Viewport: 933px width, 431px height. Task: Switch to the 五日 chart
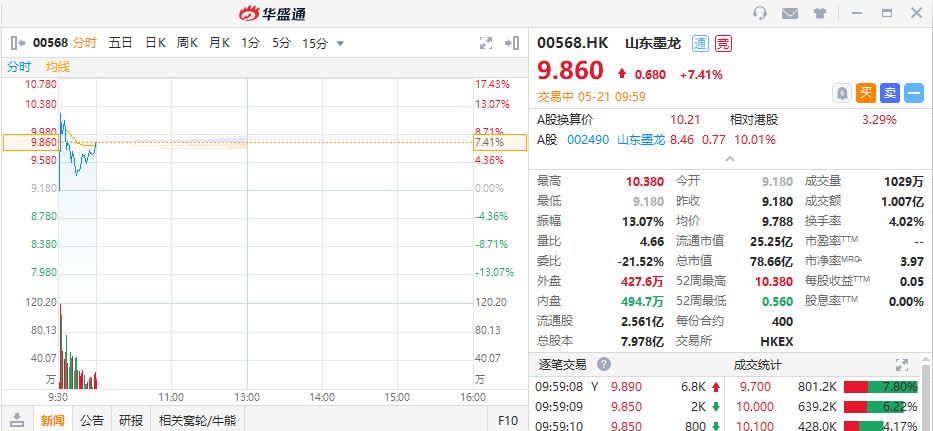pos(120,43)
